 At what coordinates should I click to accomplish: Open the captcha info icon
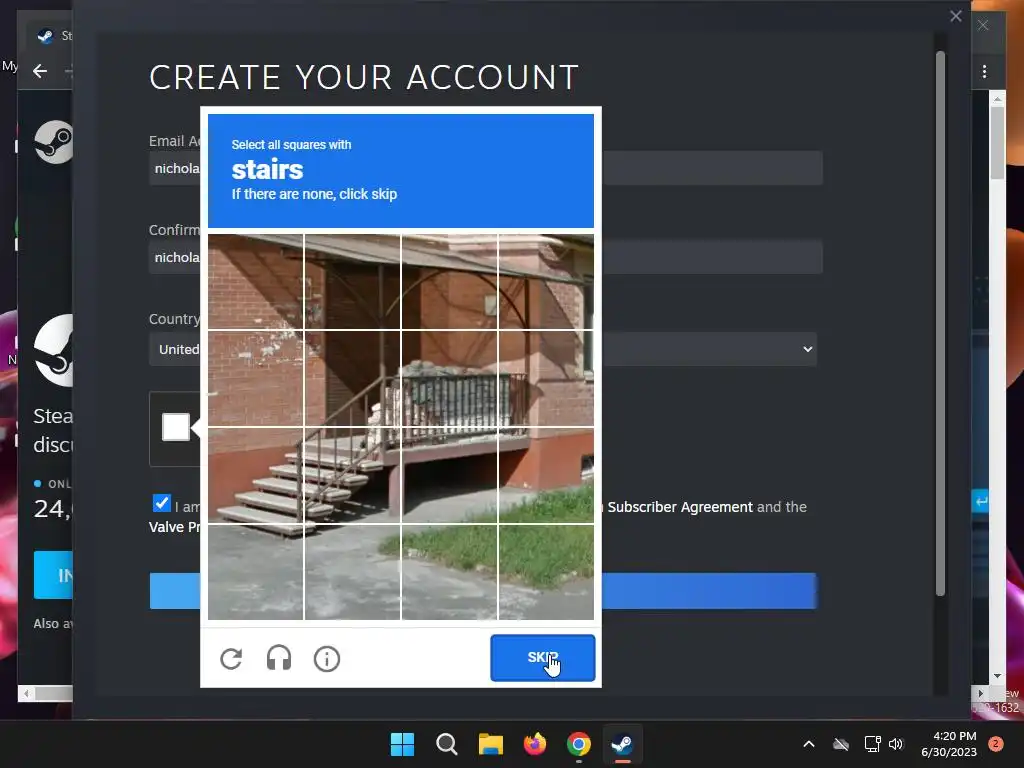pos(327,658)
